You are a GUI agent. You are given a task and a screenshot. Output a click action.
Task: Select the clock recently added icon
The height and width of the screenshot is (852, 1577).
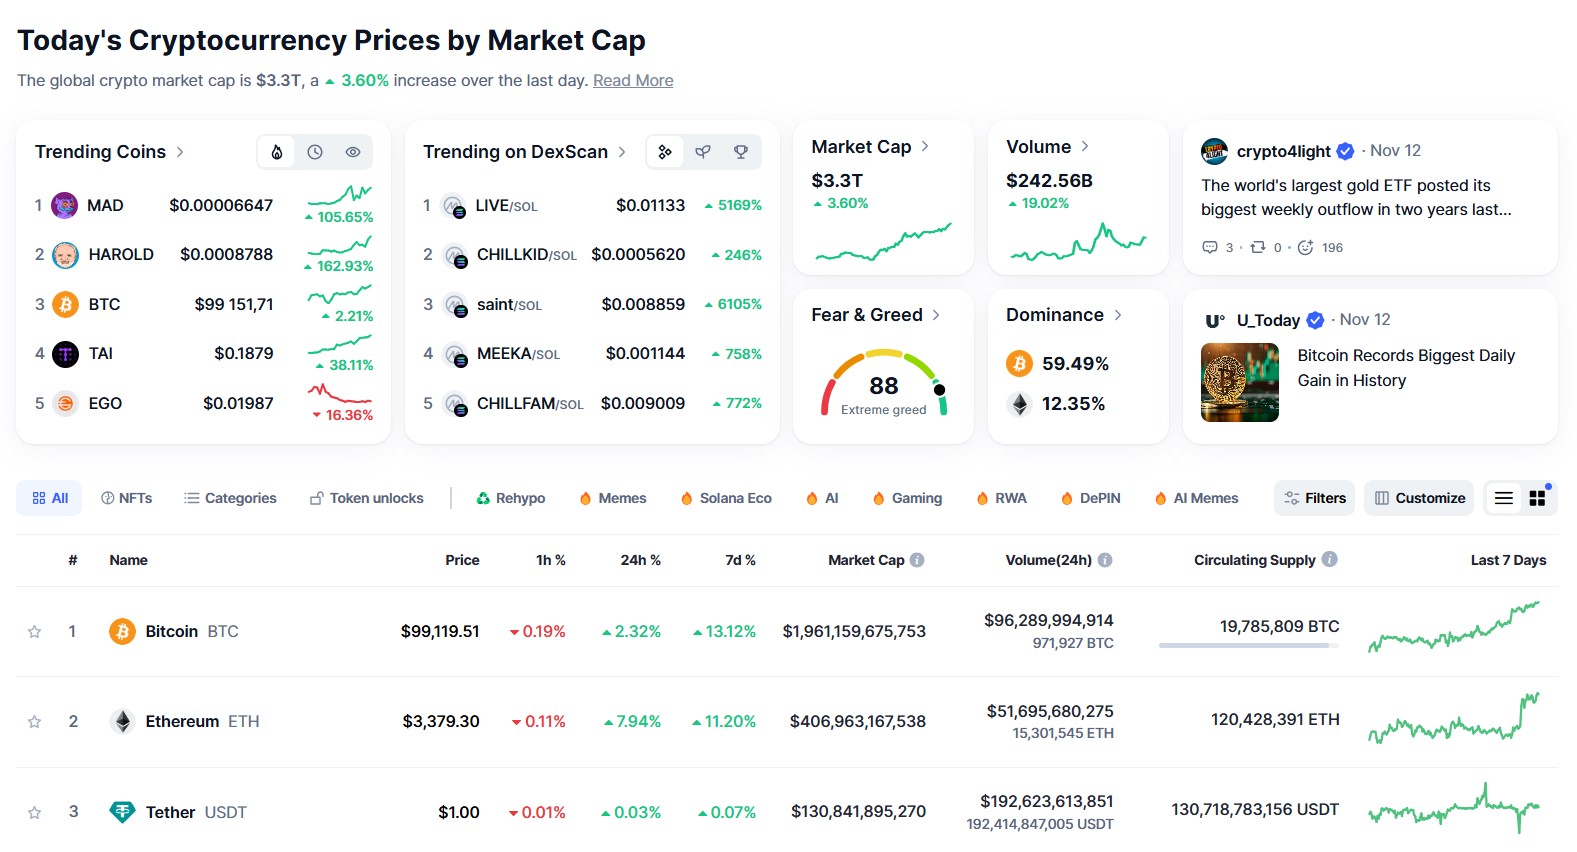315,152
